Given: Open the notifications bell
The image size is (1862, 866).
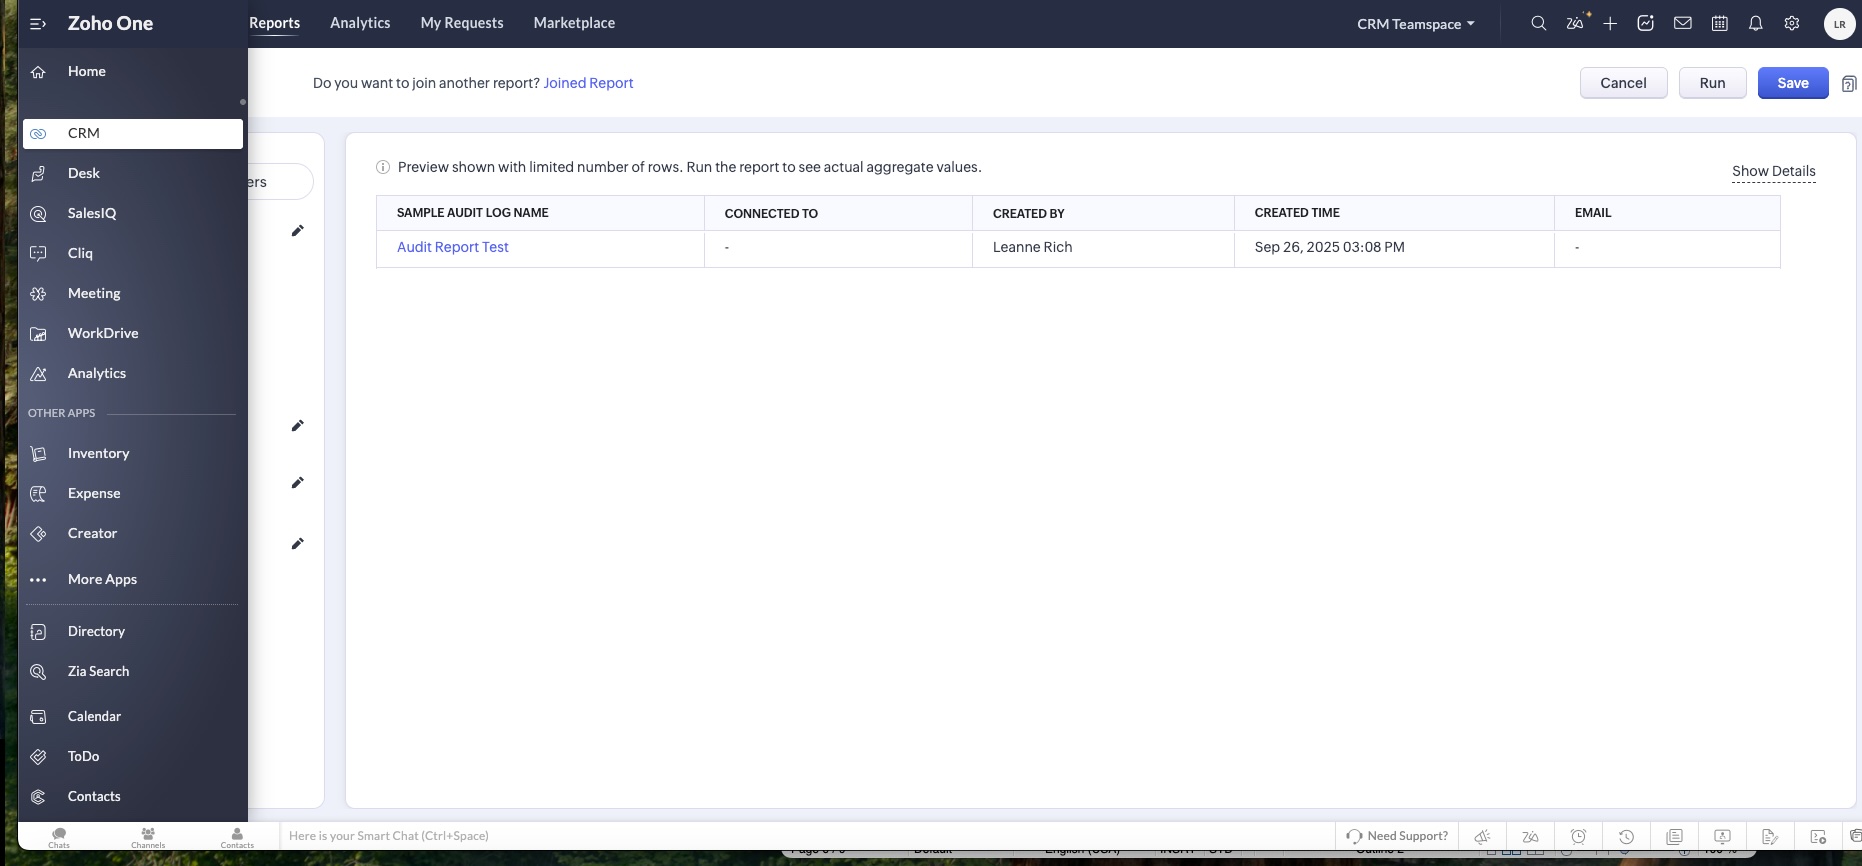Looking at the screenshot, I should point(1756,23).
